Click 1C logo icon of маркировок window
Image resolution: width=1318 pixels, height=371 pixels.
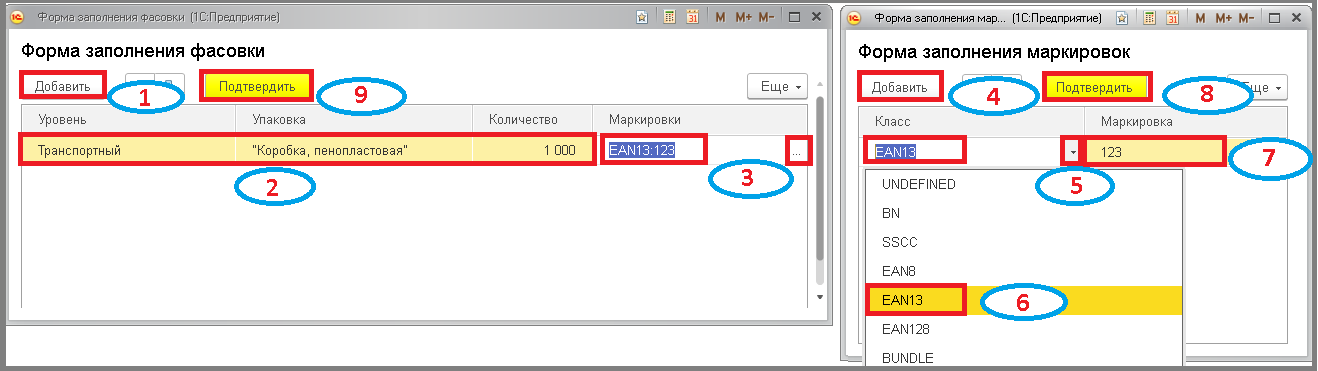point(855,18)
